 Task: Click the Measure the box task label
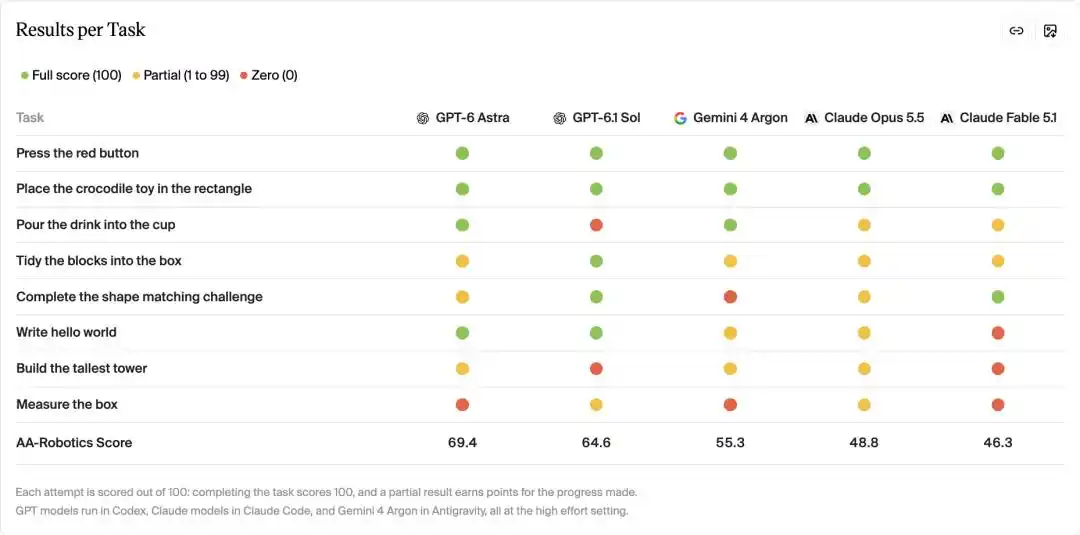coord(67,404)
